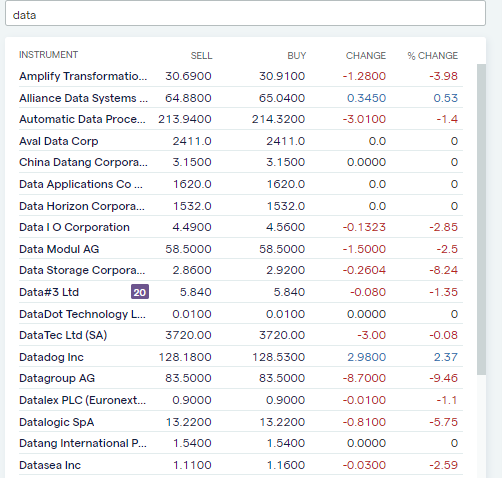Viewport: 502px width, 478px height.
Task: Click change value 0.3450
Action: pos(366,98)
